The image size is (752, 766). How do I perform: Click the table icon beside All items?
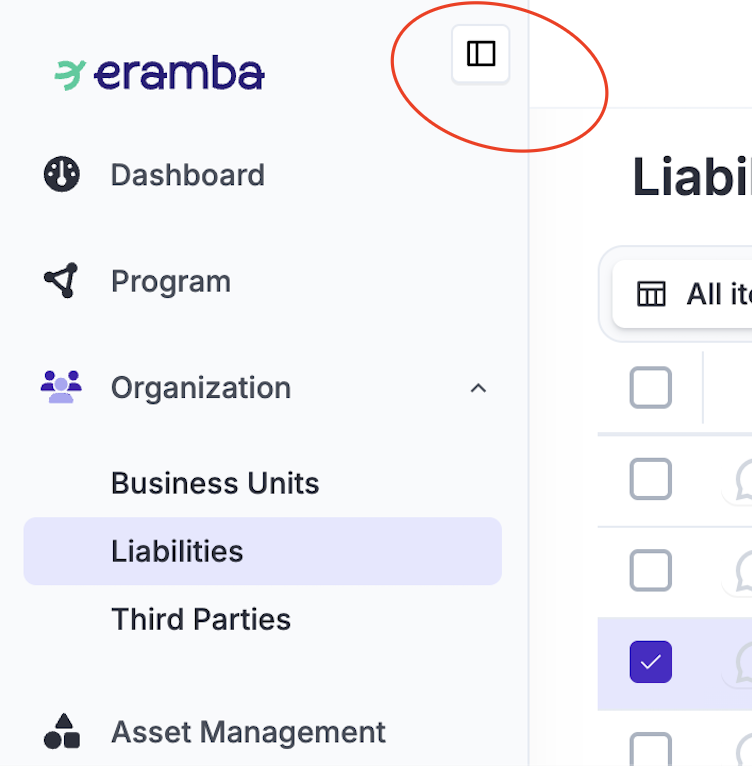[x=651, y=294]
